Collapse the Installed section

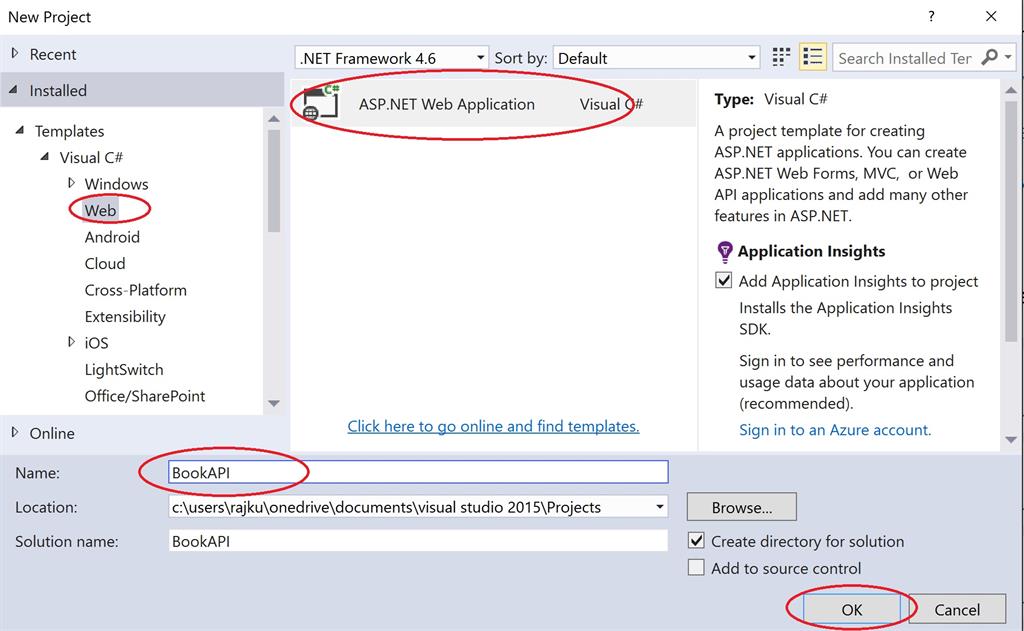(13, 90)
